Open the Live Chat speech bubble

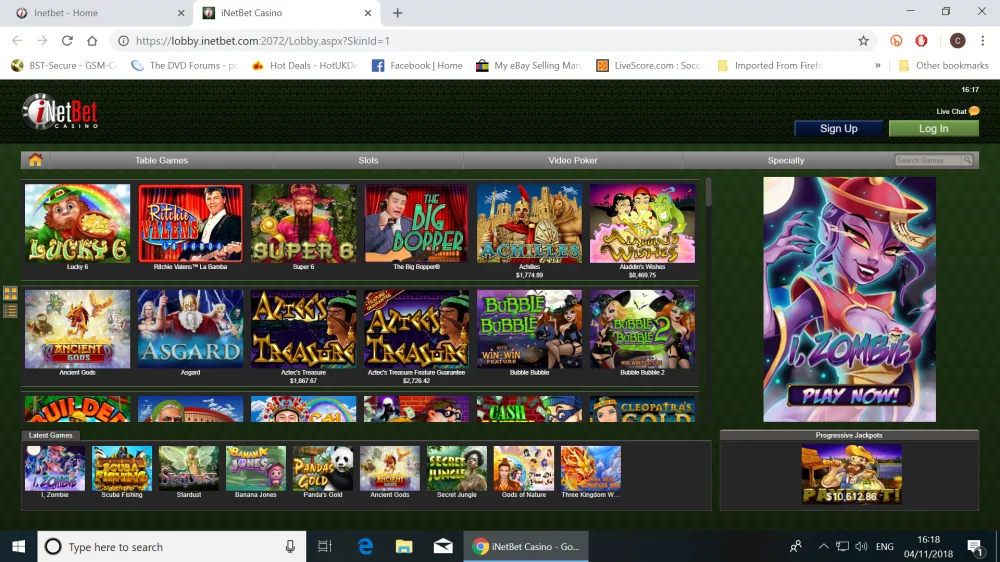(974, 111)
